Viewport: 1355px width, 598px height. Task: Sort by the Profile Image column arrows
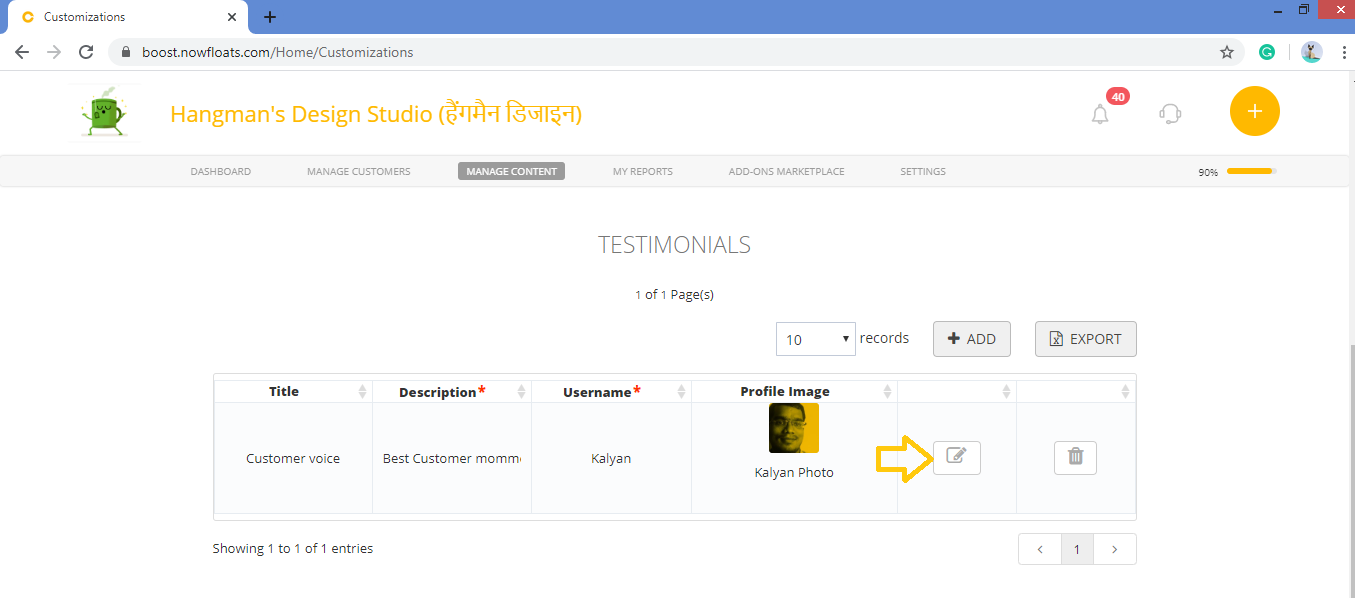pyautogui.click(x=887, y=392)
